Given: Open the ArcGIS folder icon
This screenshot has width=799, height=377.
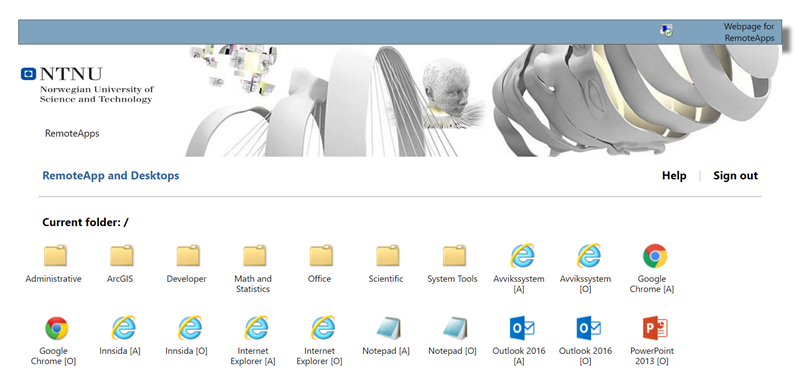Looking at the screenshot, I should [x=121, y=256].
